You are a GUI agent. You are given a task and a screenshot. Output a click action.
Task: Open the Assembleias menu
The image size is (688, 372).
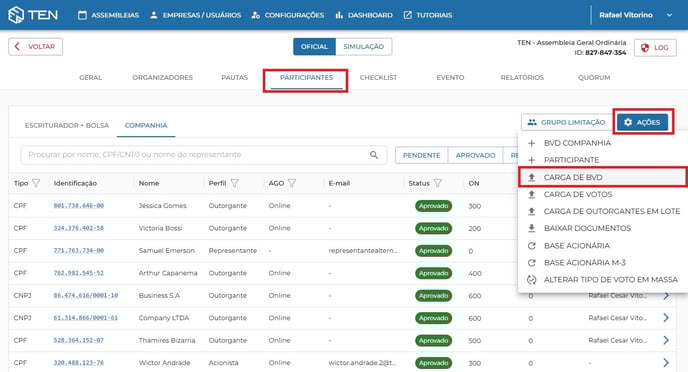tap(108, 15)
